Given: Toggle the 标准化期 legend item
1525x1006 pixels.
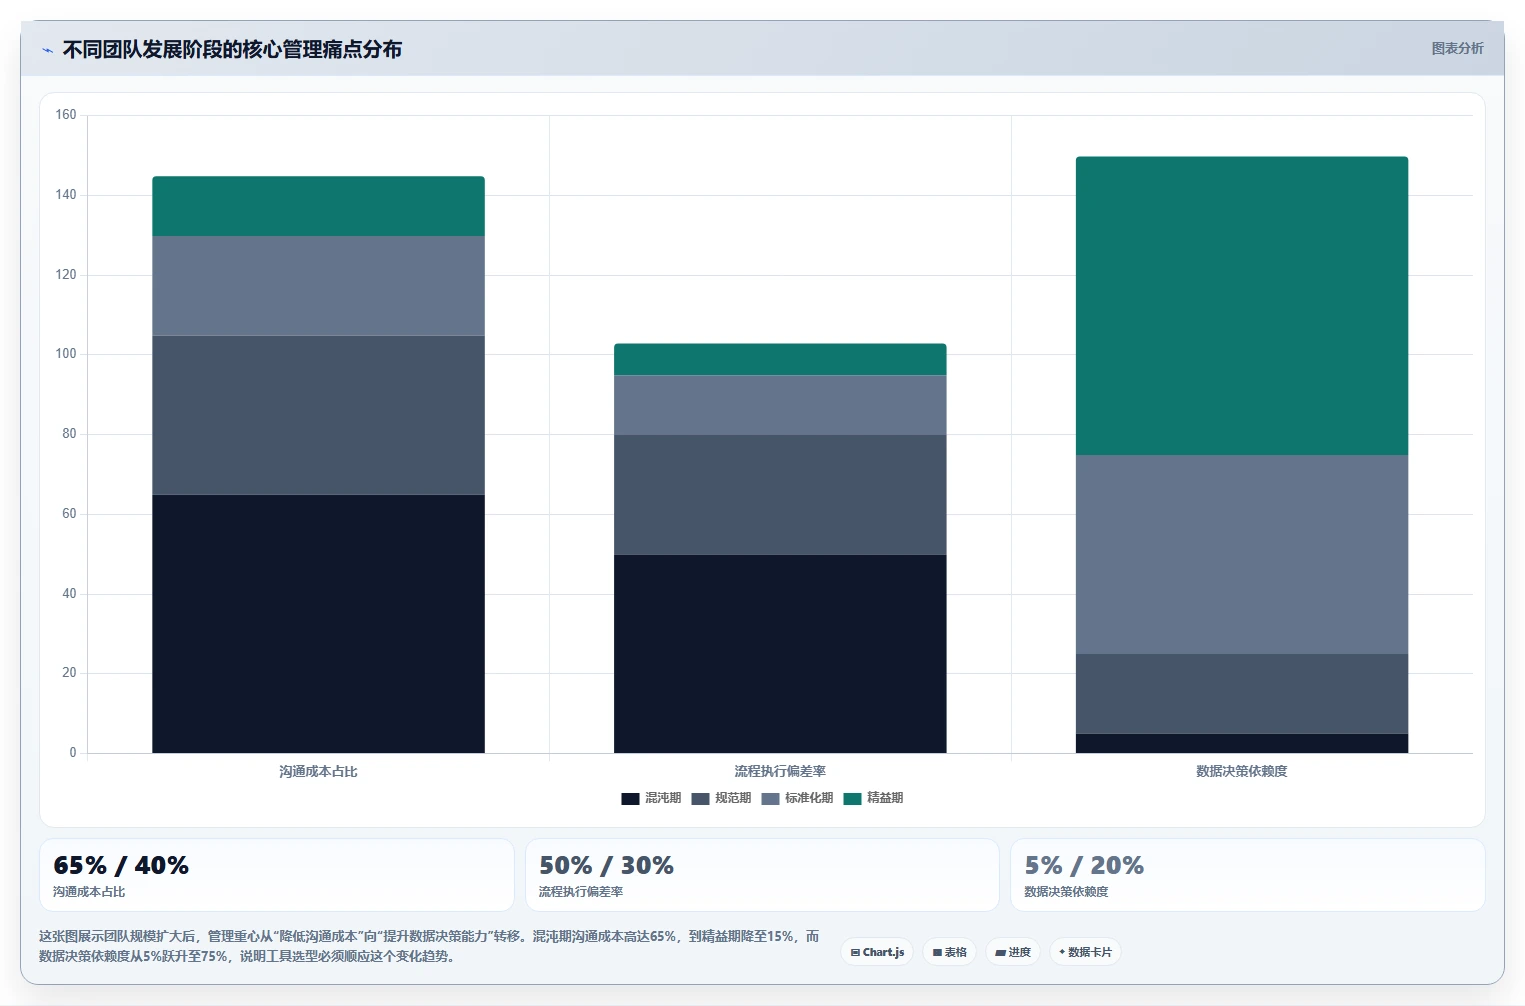Looking at the screenshot, I should [x=797, y=798].
